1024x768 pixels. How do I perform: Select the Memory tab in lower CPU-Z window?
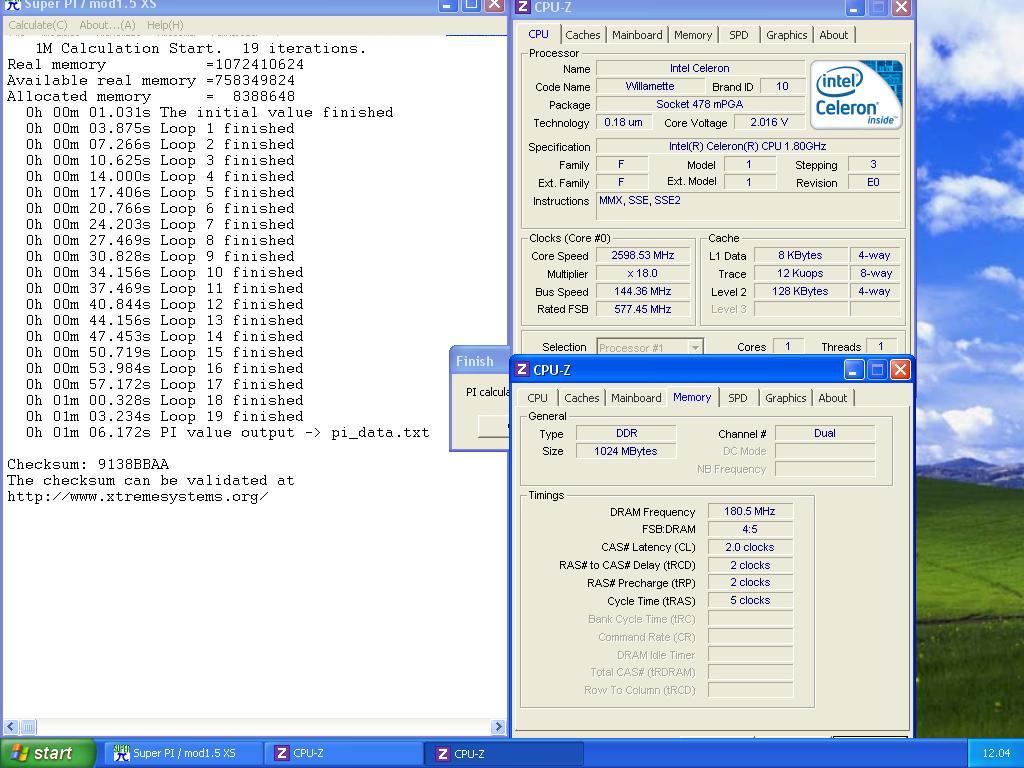(692, 397)
